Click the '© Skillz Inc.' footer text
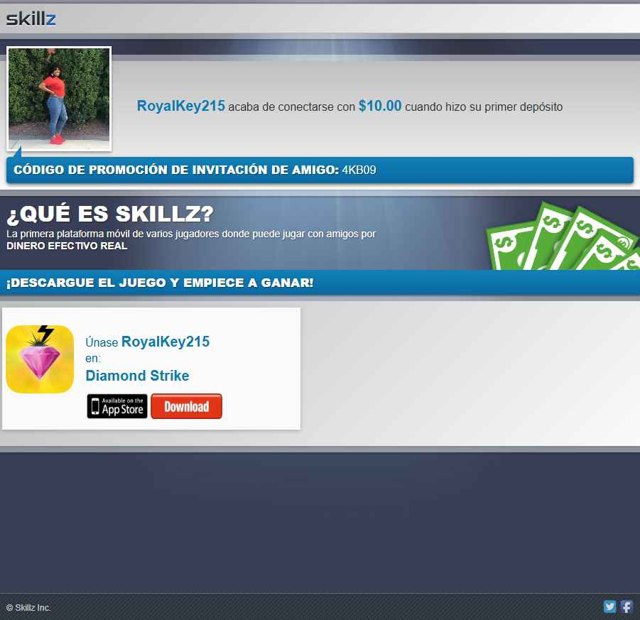This screenshot has height=620, width=640. (28, 607)
